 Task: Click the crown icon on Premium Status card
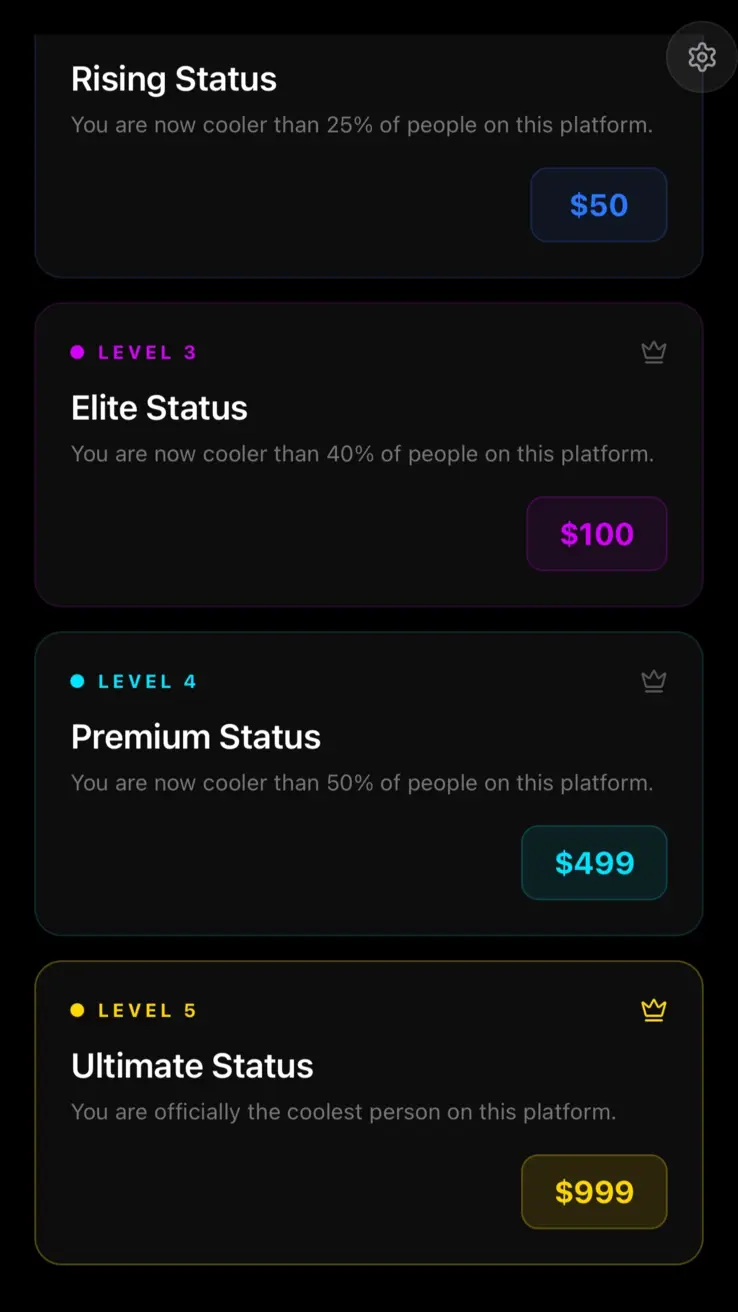click(x=653, y=681)
